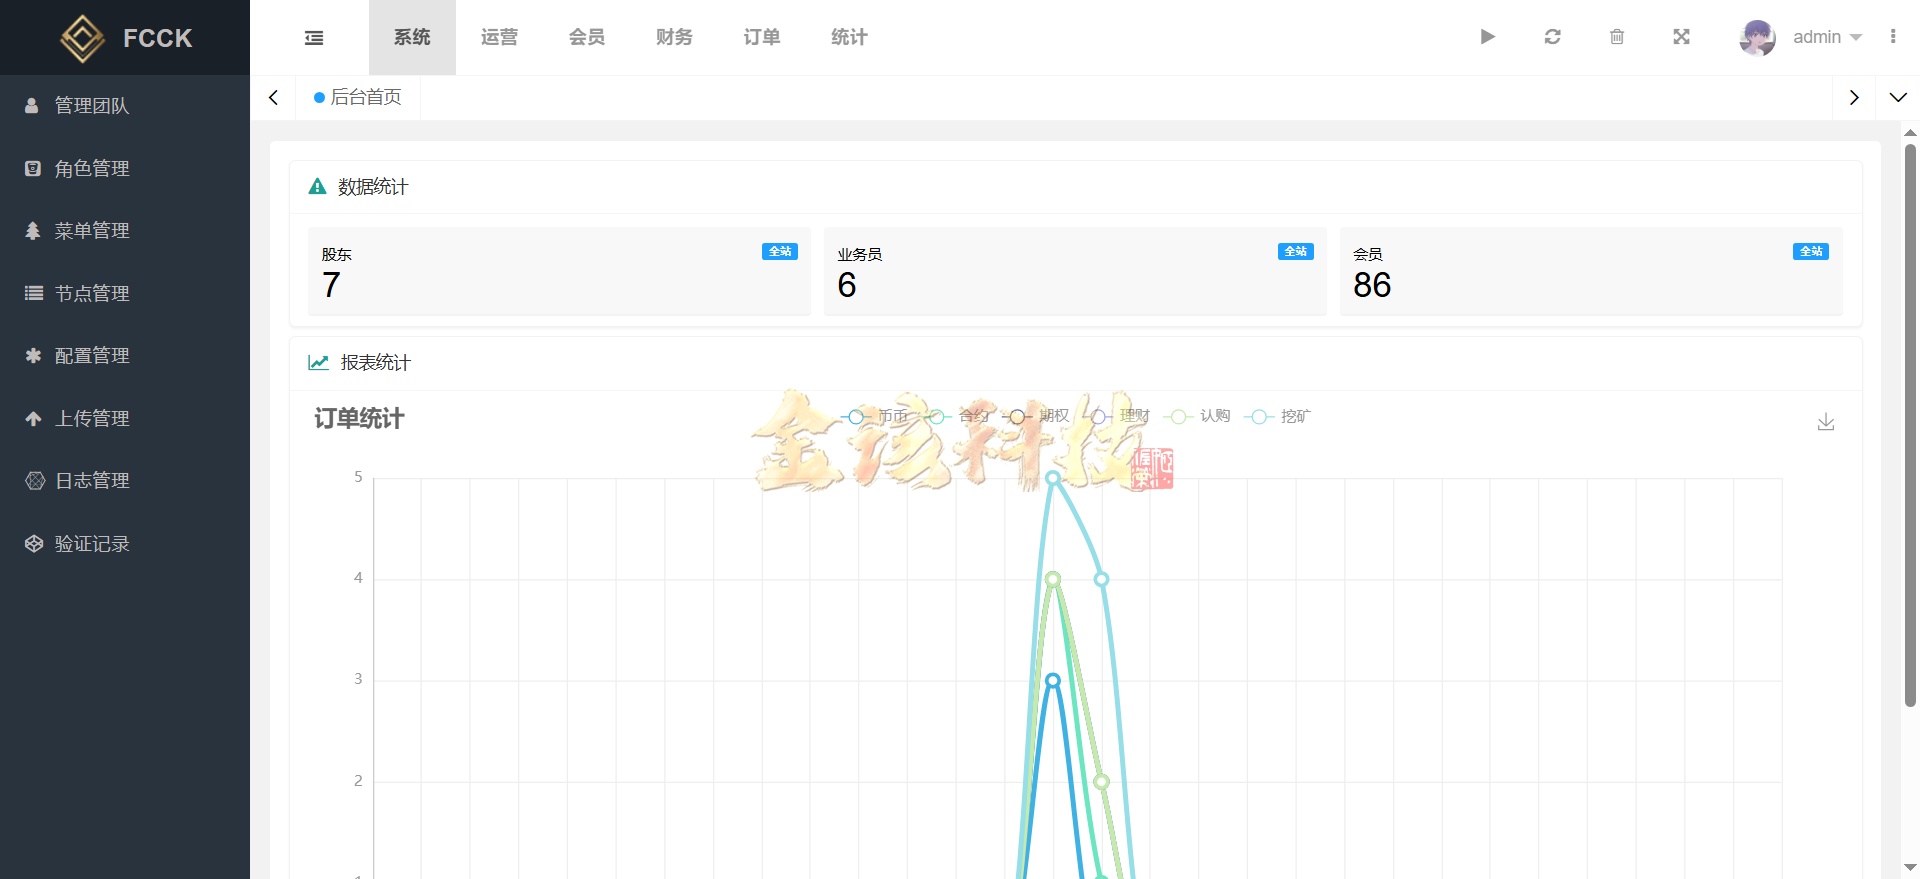
Task: Click the 会员 count 86
Action: click(x=1372, y=286)
